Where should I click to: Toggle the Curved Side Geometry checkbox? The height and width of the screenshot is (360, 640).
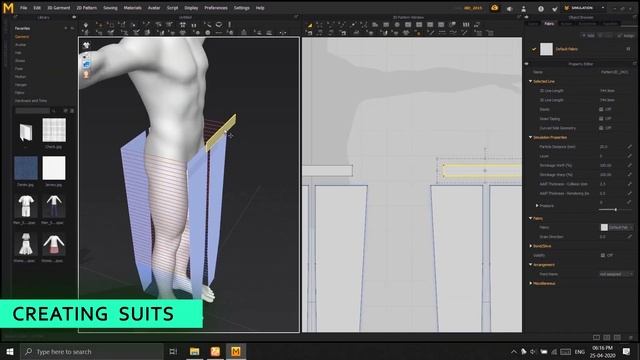click(601, 128)
